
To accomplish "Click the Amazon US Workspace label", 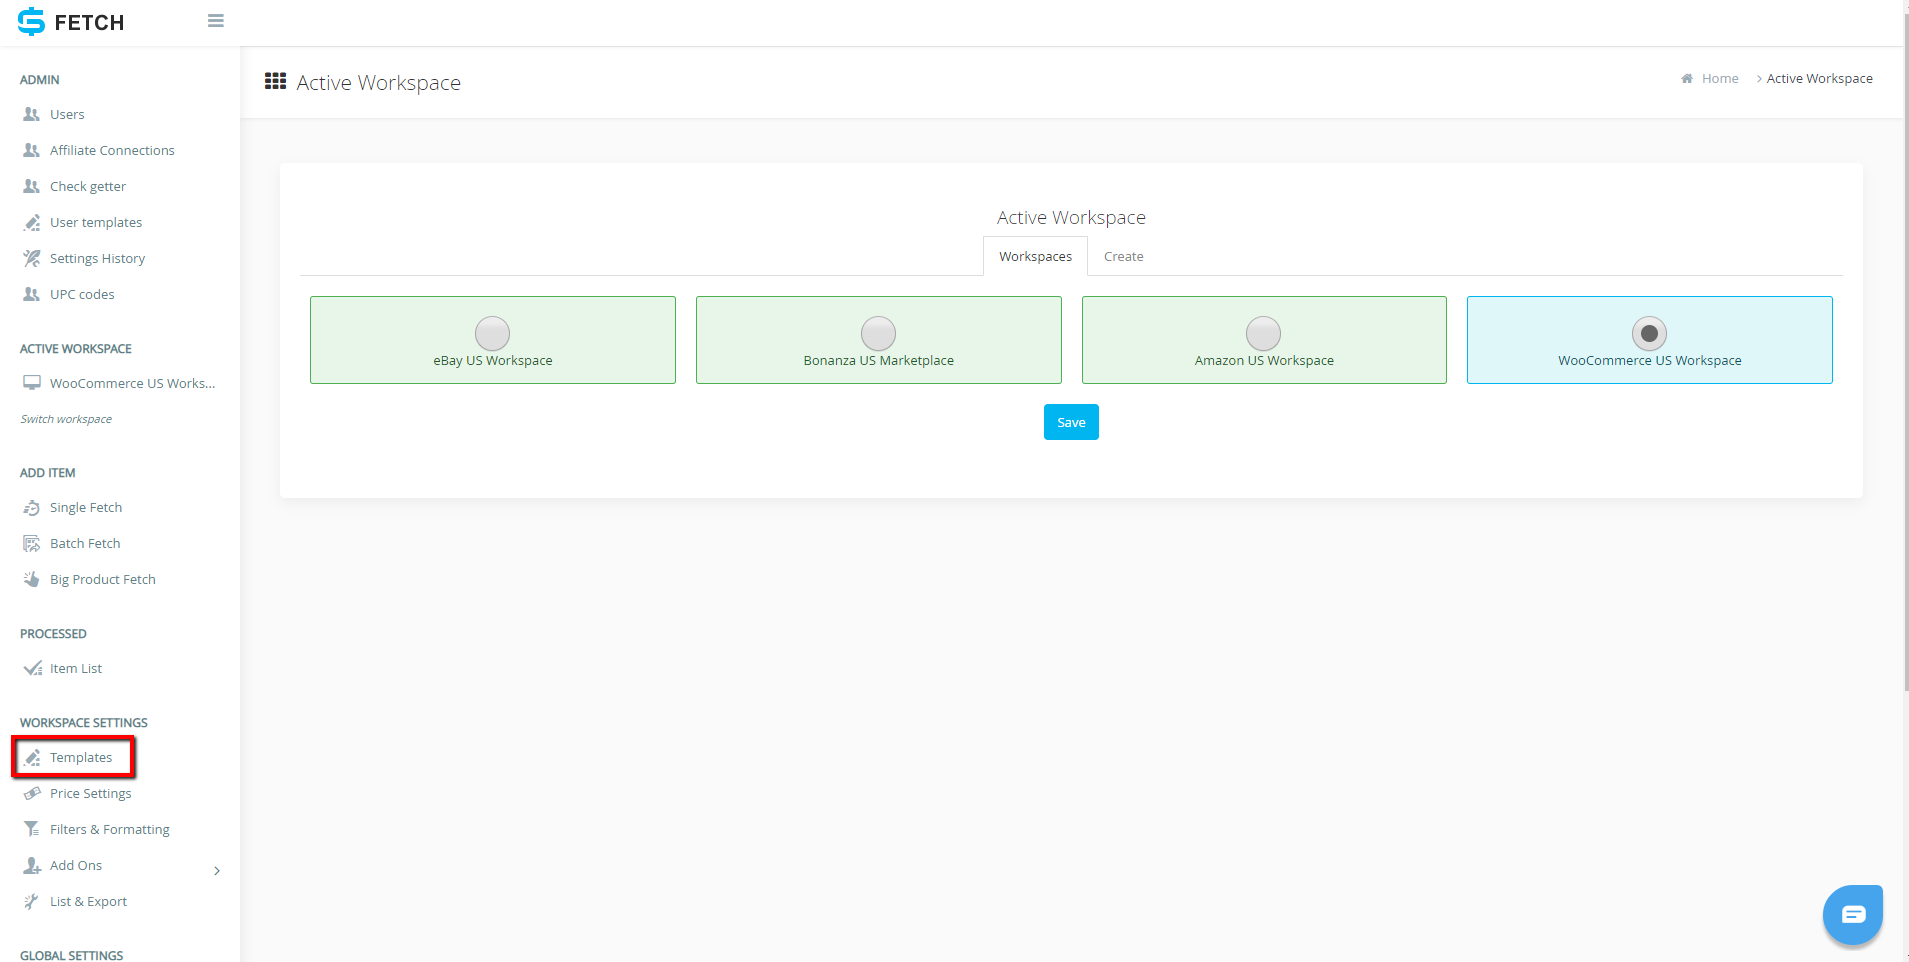I will pos(1264,360).
